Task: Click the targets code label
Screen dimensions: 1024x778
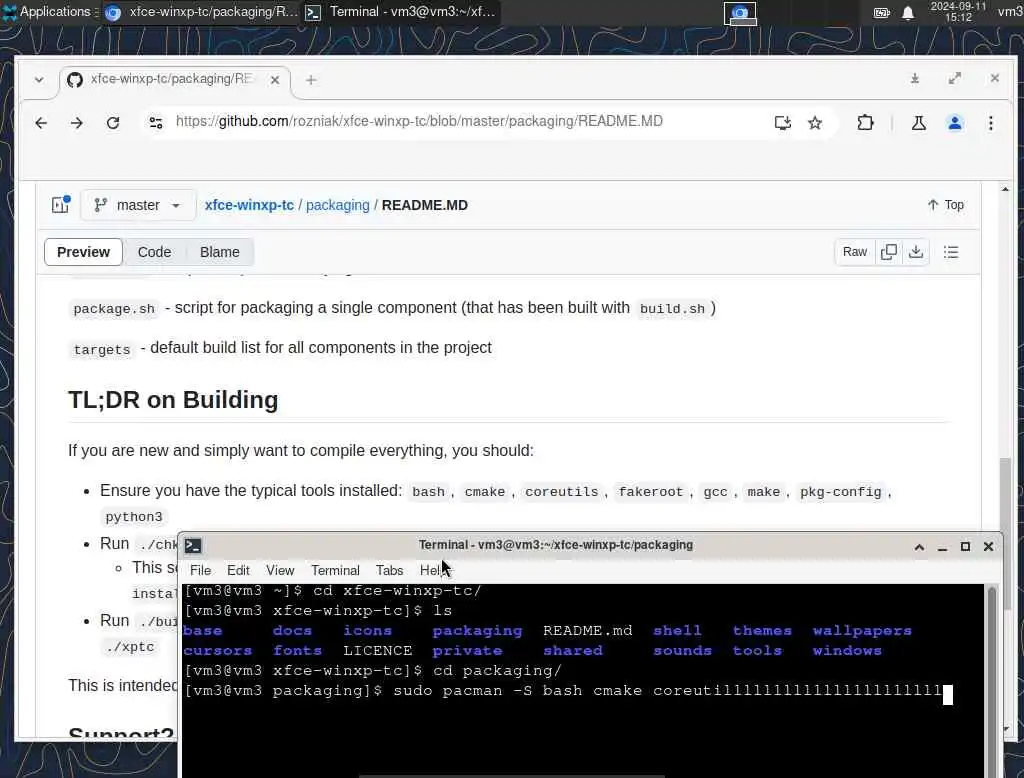Action: point(102,349)
